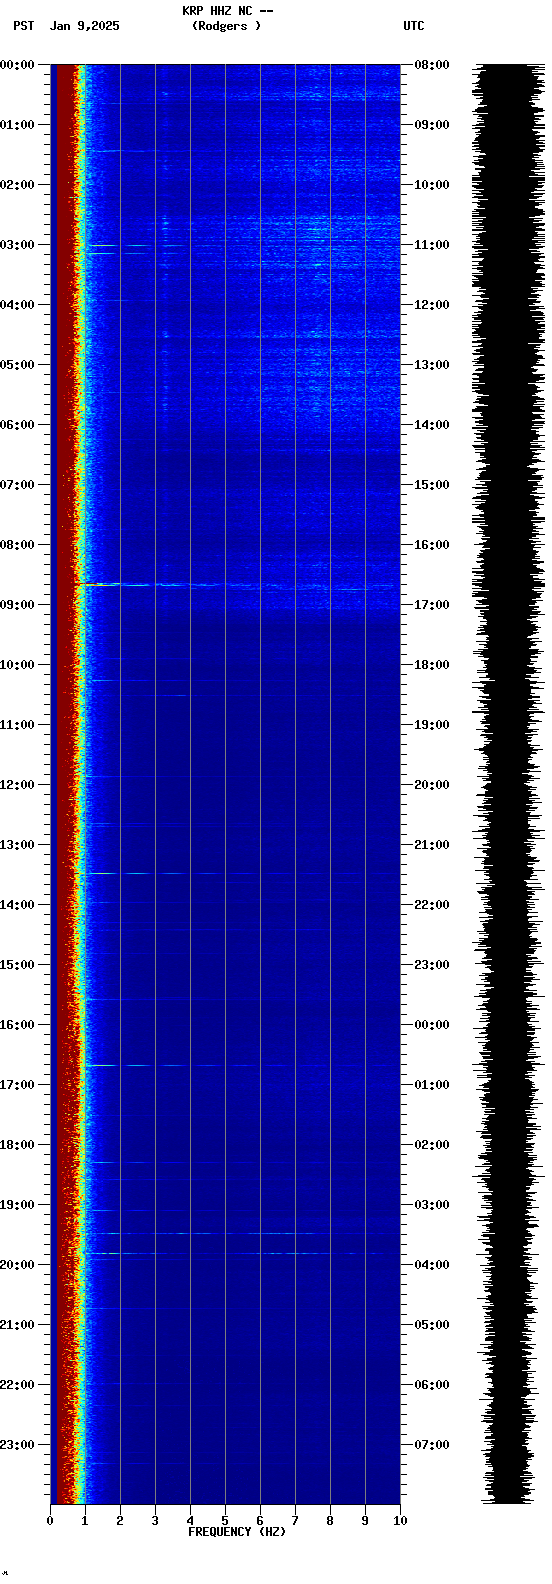This screenshot has height=1584, width=552.
Task: Click the UTC time label '21:00'
Action: pyautogui.click(x=432, y=845)
